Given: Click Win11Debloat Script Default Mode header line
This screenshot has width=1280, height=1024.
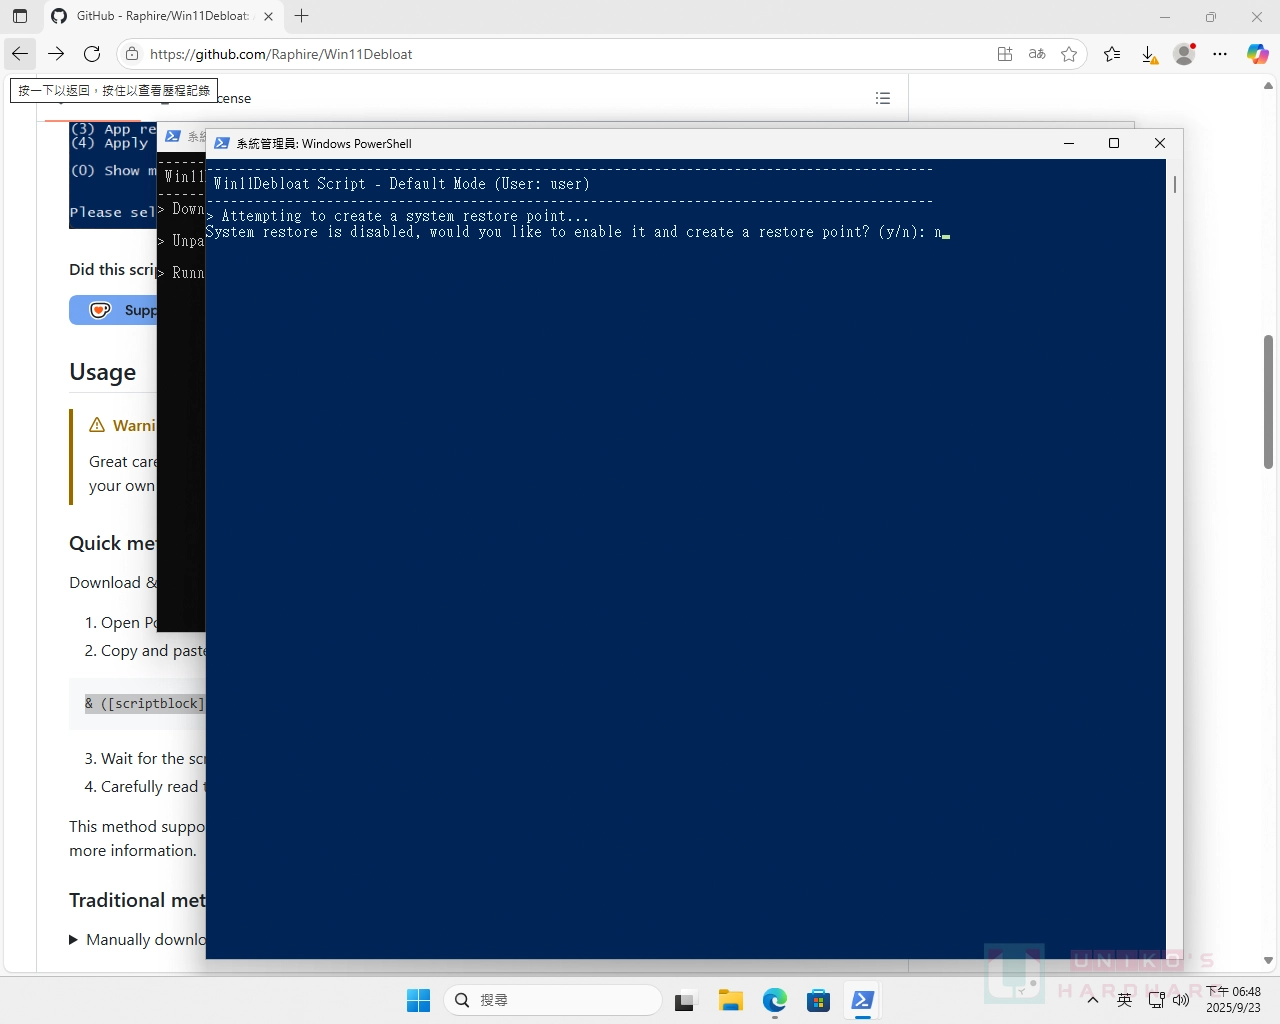Looking at the screenshot, I should (x=401, y=184).
